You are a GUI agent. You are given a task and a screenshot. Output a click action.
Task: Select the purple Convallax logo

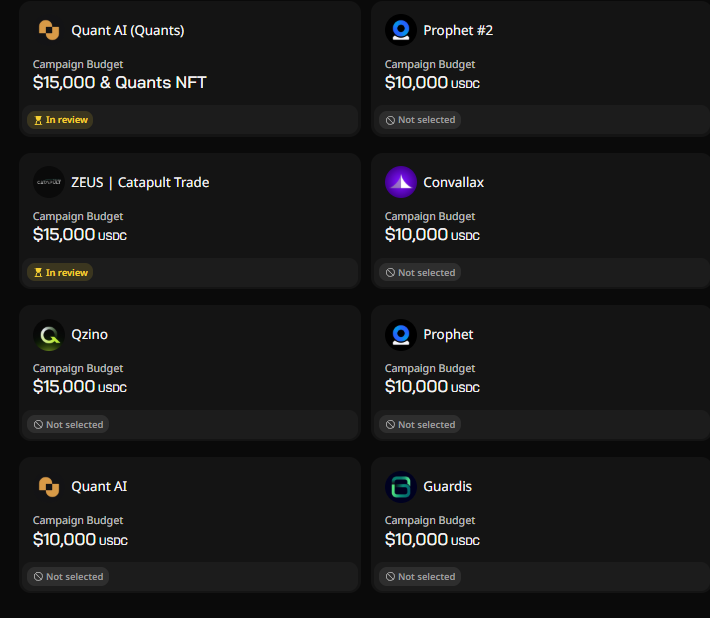(x=401, y=182)
